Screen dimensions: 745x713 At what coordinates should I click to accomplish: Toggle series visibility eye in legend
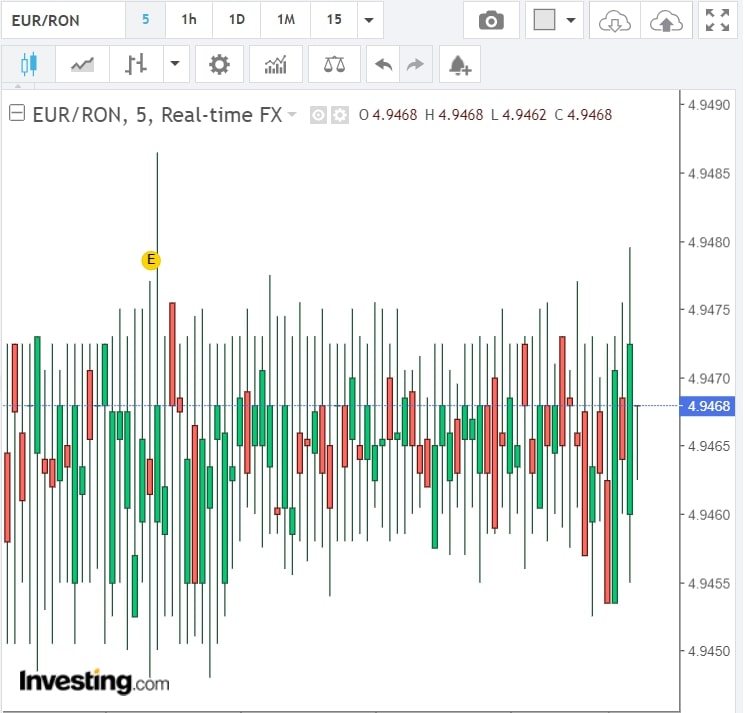coord(318,115)
